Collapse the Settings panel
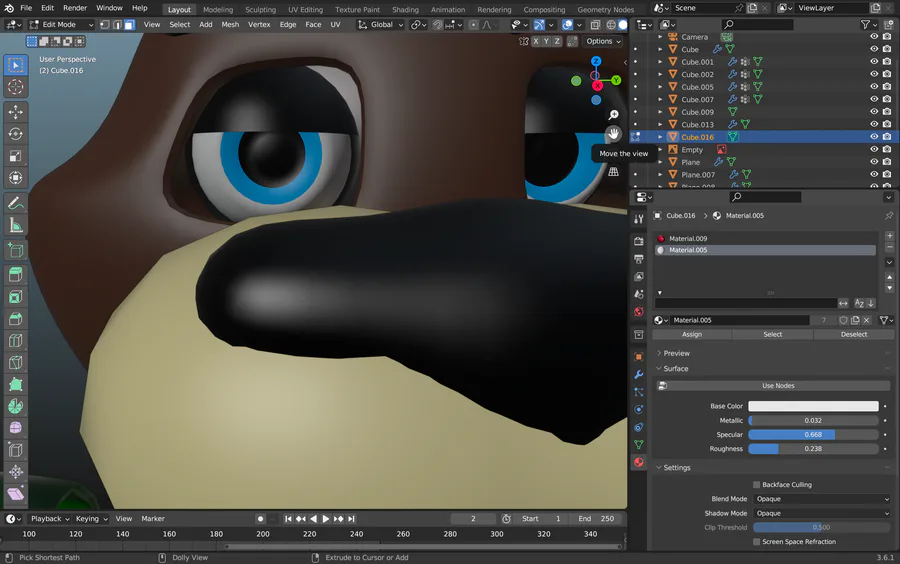Image resolution: width=900 pixels, height=564 pixels. 677,468
